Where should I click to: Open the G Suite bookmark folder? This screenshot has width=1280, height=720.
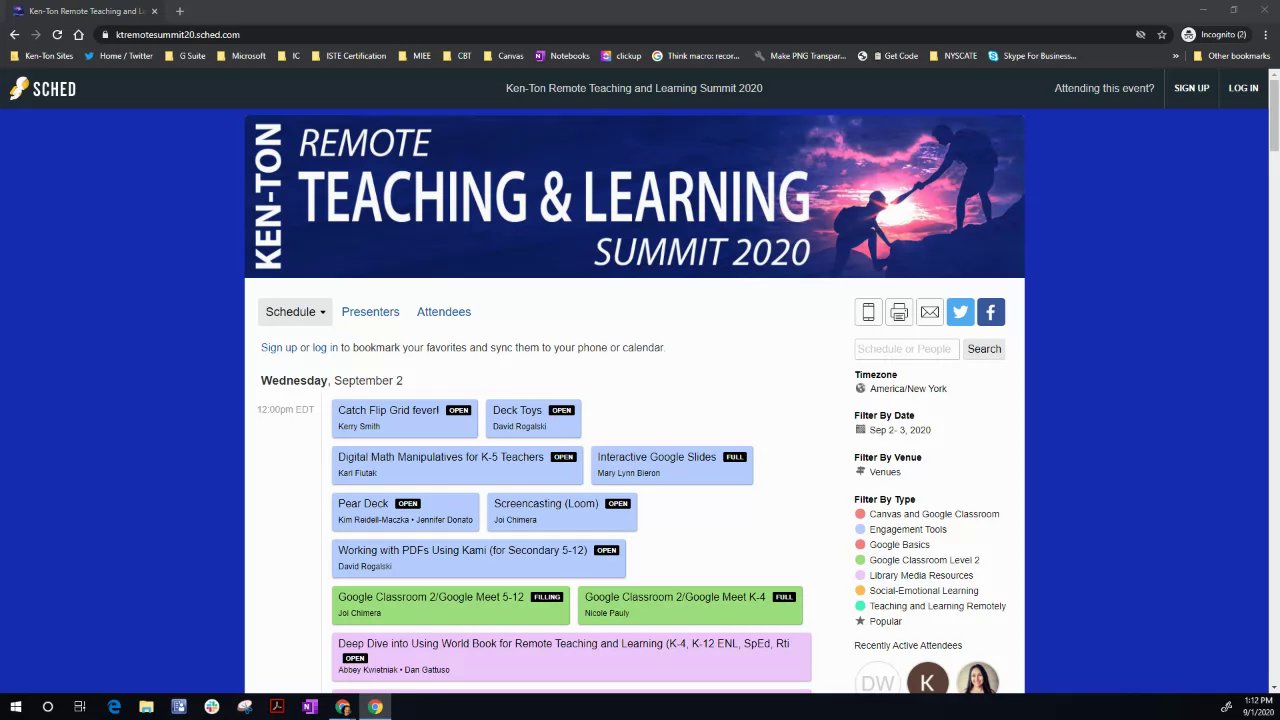(x=185, y=56)
